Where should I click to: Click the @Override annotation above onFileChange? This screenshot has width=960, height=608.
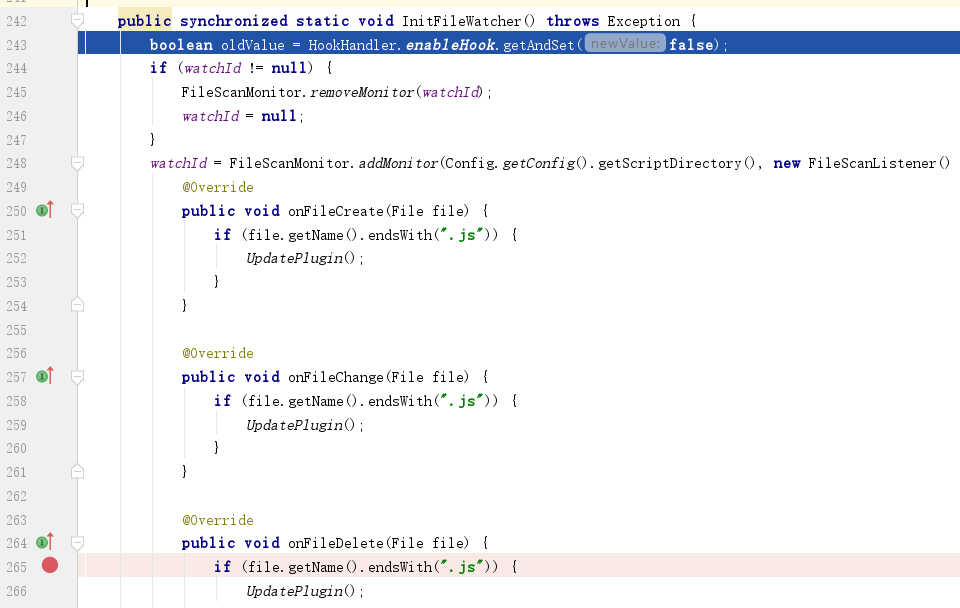[217, 353]
